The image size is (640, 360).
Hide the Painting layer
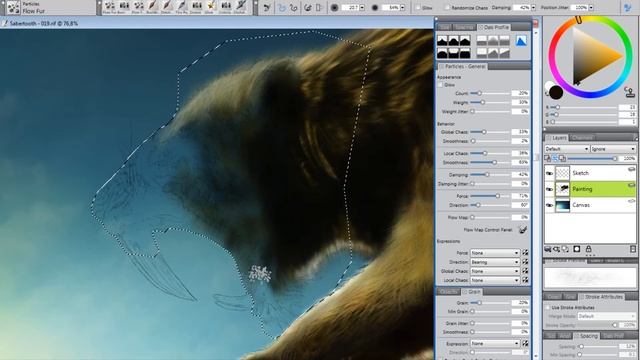click(549, 189)
